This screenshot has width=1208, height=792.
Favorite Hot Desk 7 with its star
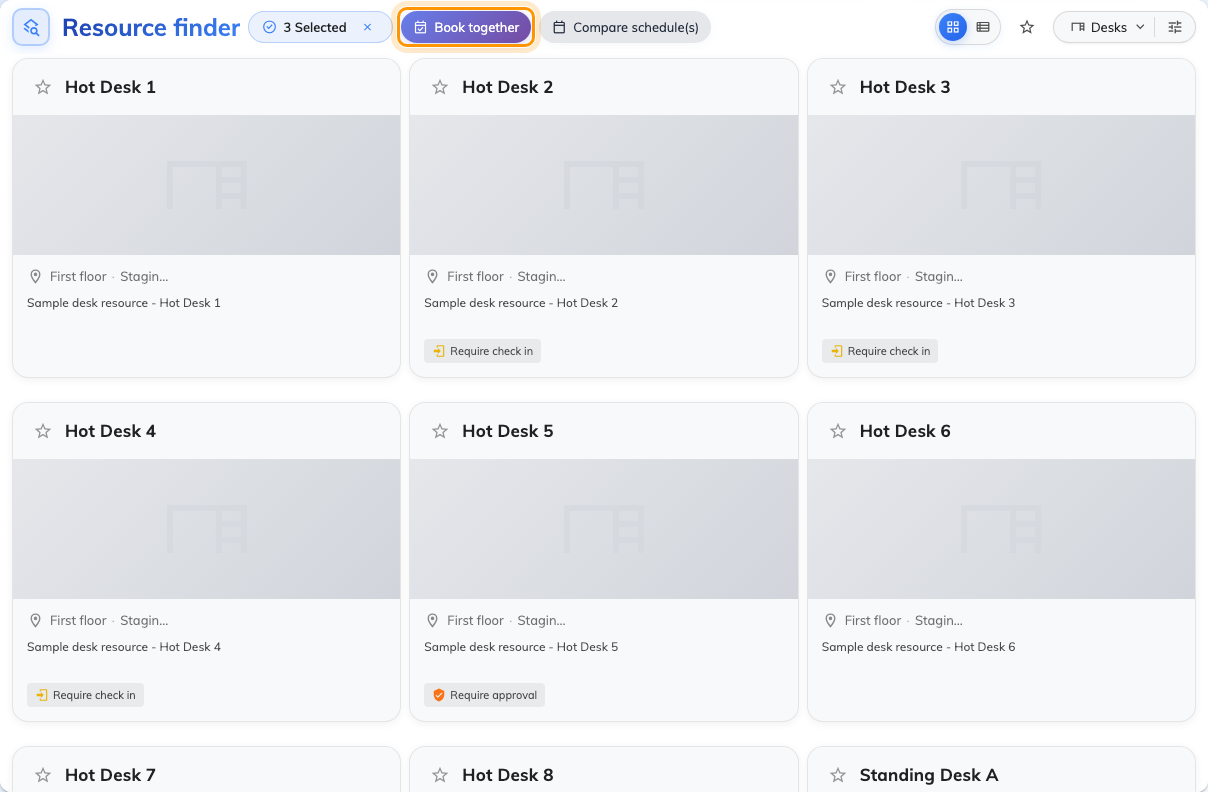43,775
